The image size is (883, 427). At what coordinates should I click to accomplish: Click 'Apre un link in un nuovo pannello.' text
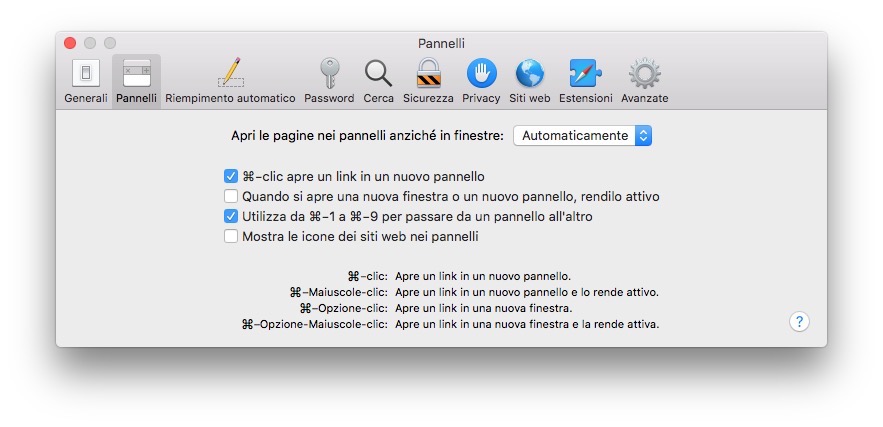(483, 277)
